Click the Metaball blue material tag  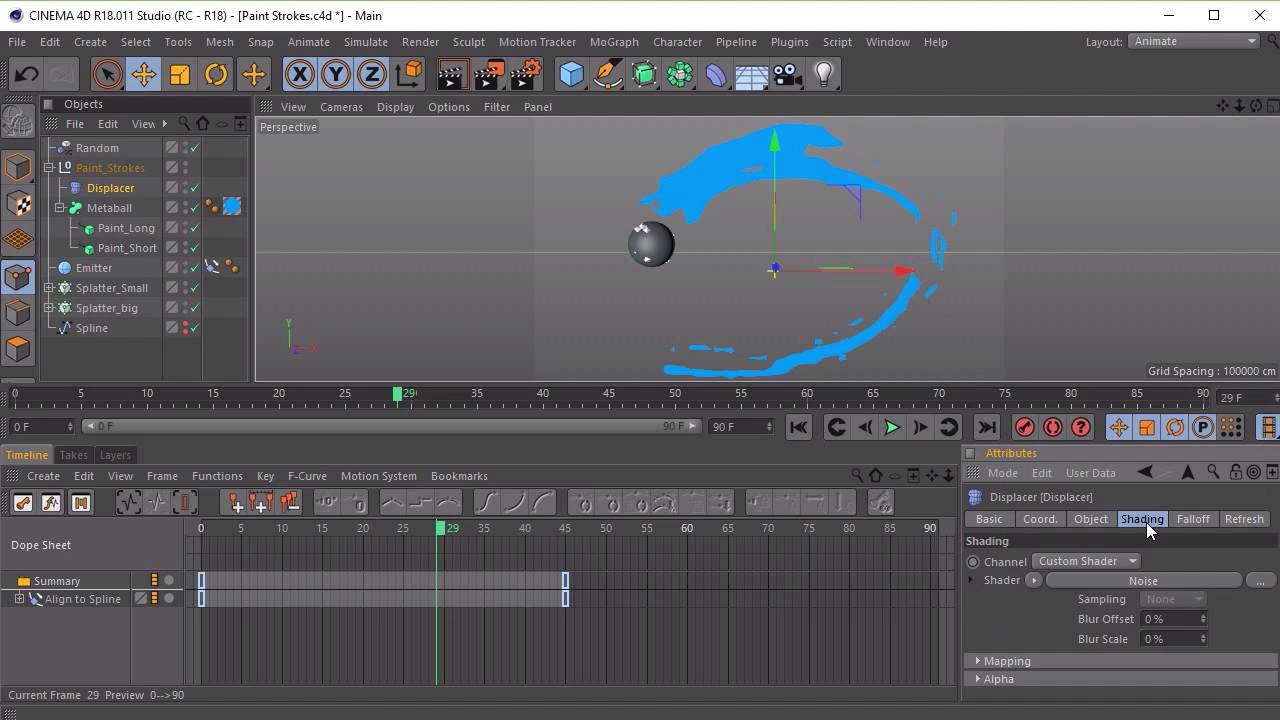(x=232, y=207)
